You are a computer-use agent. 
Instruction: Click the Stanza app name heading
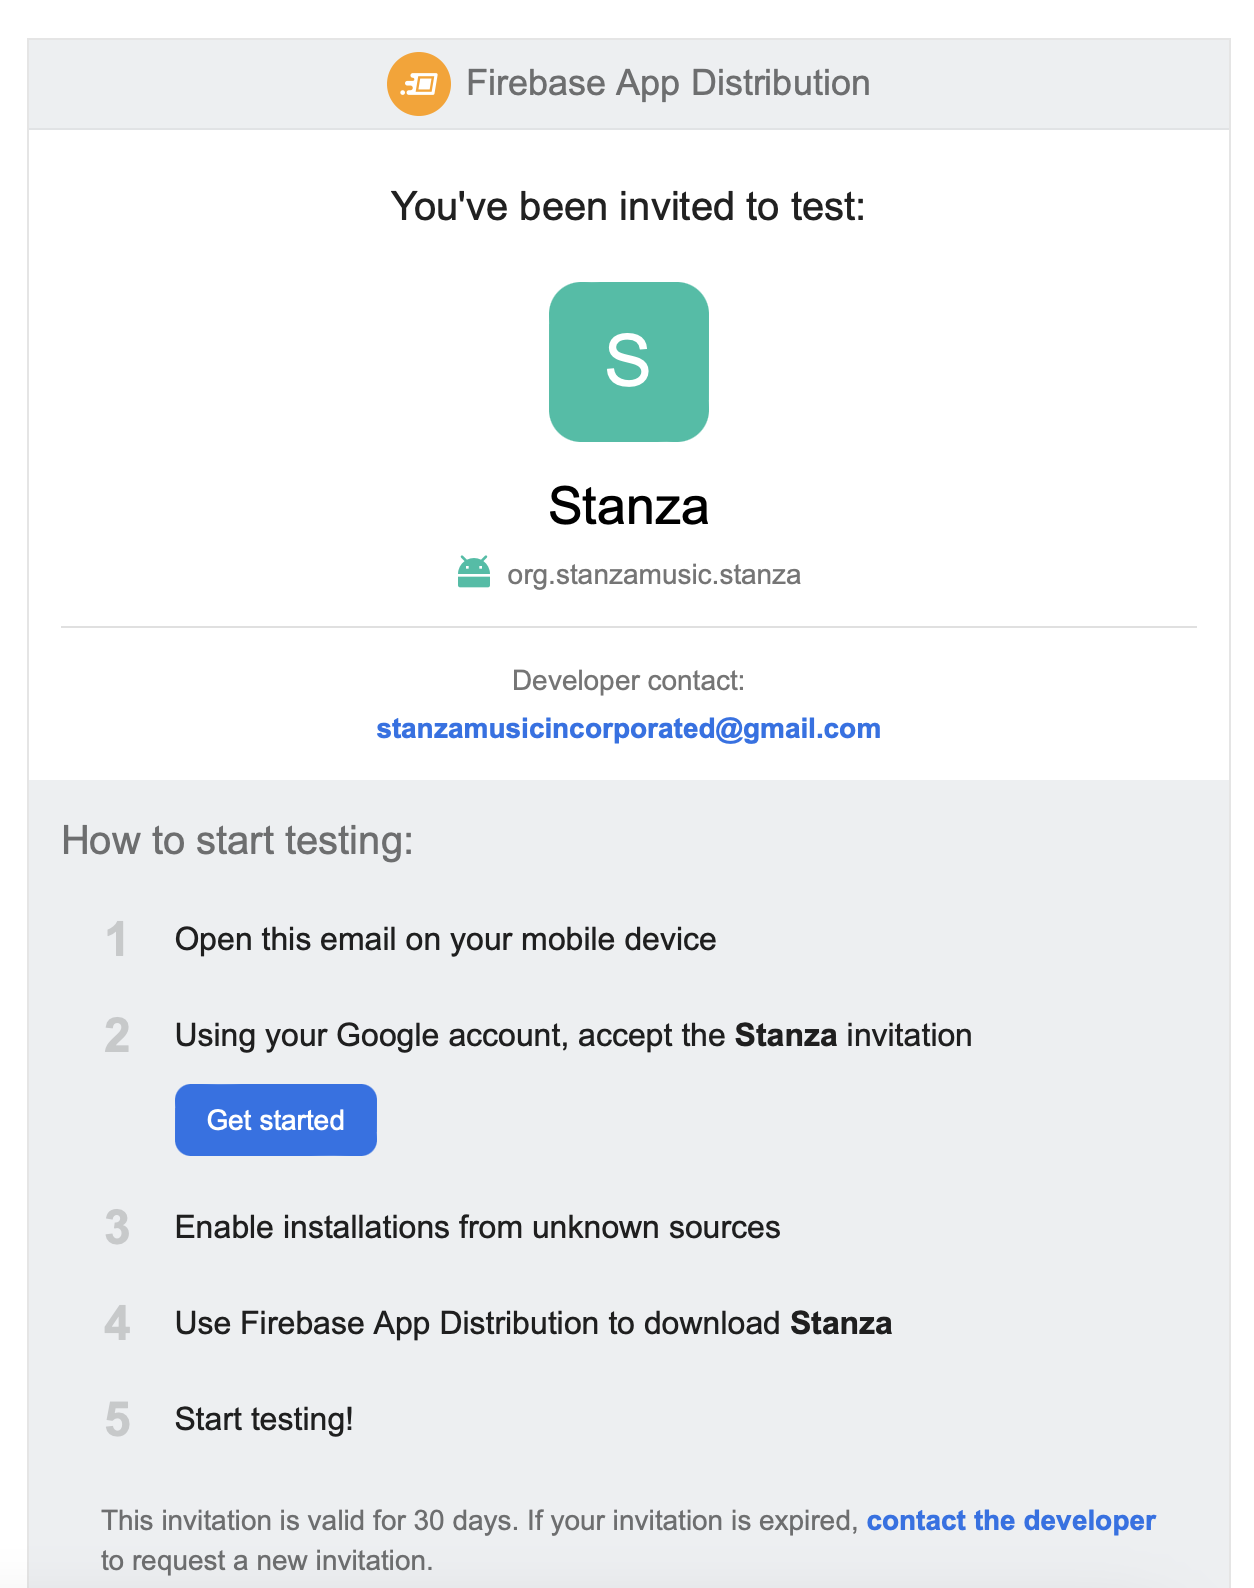tap(629, 506)
